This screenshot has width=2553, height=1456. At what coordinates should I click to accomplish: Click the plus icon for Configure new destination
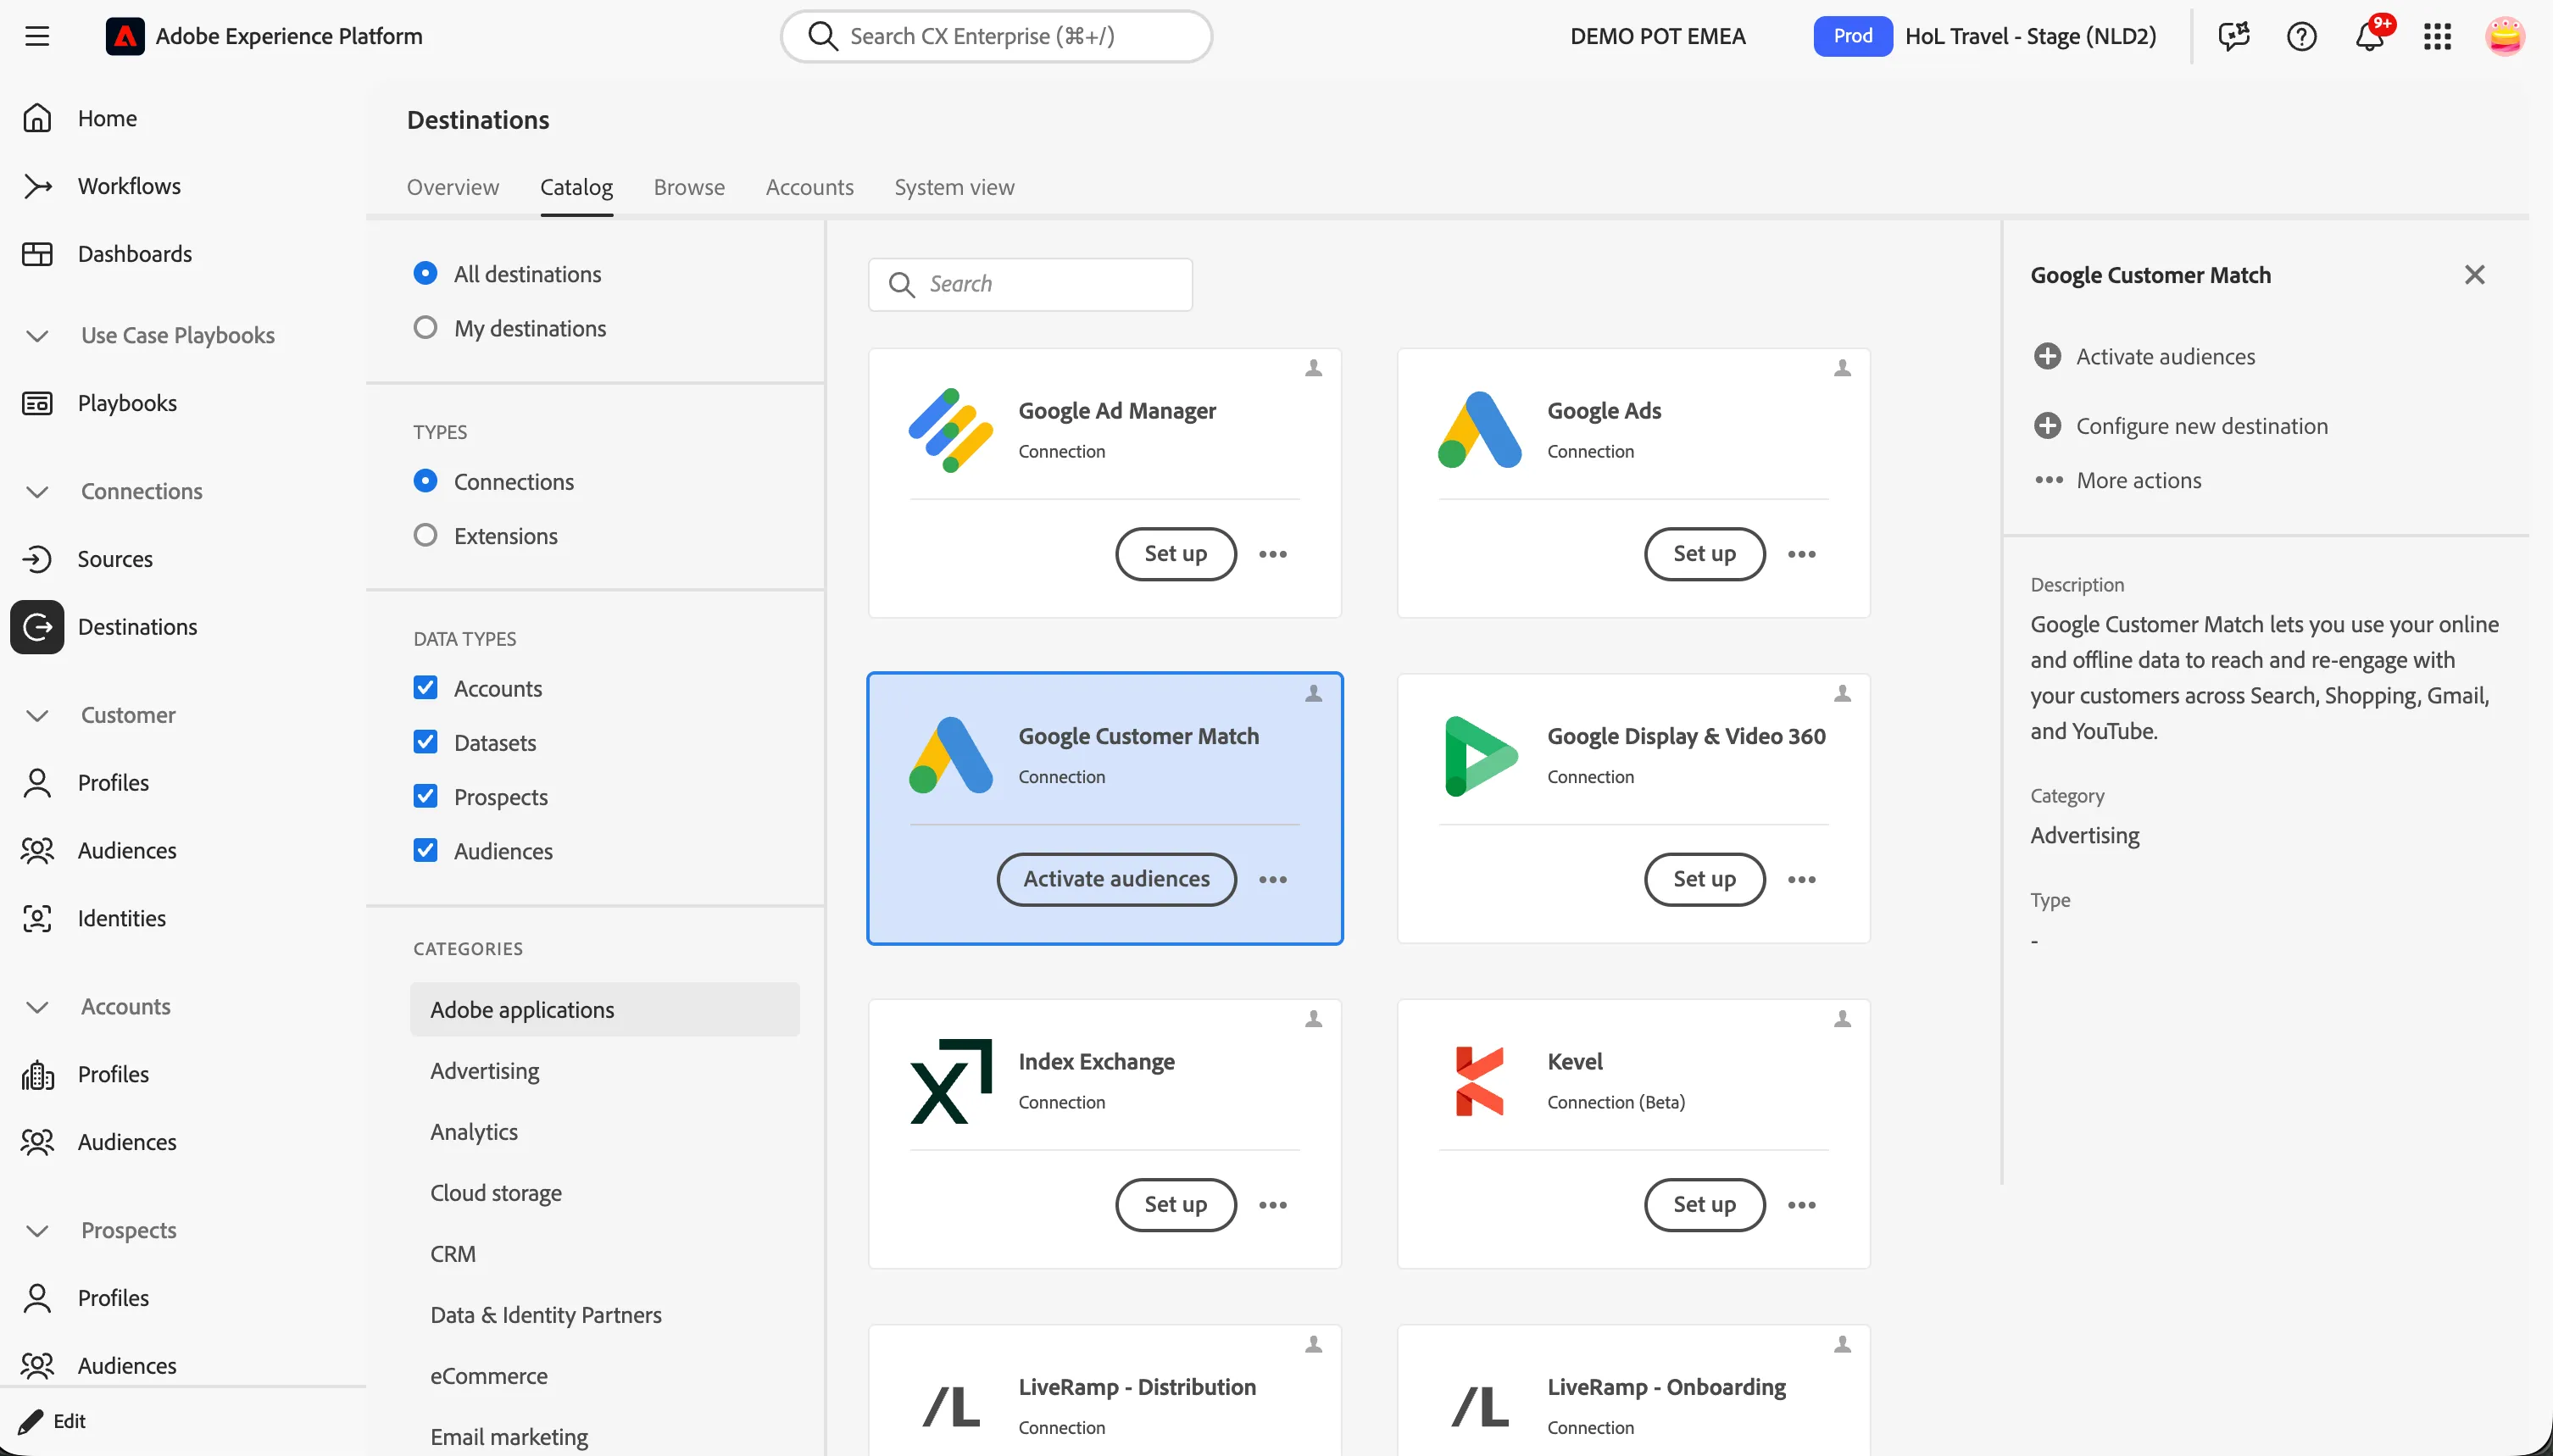2047,426
